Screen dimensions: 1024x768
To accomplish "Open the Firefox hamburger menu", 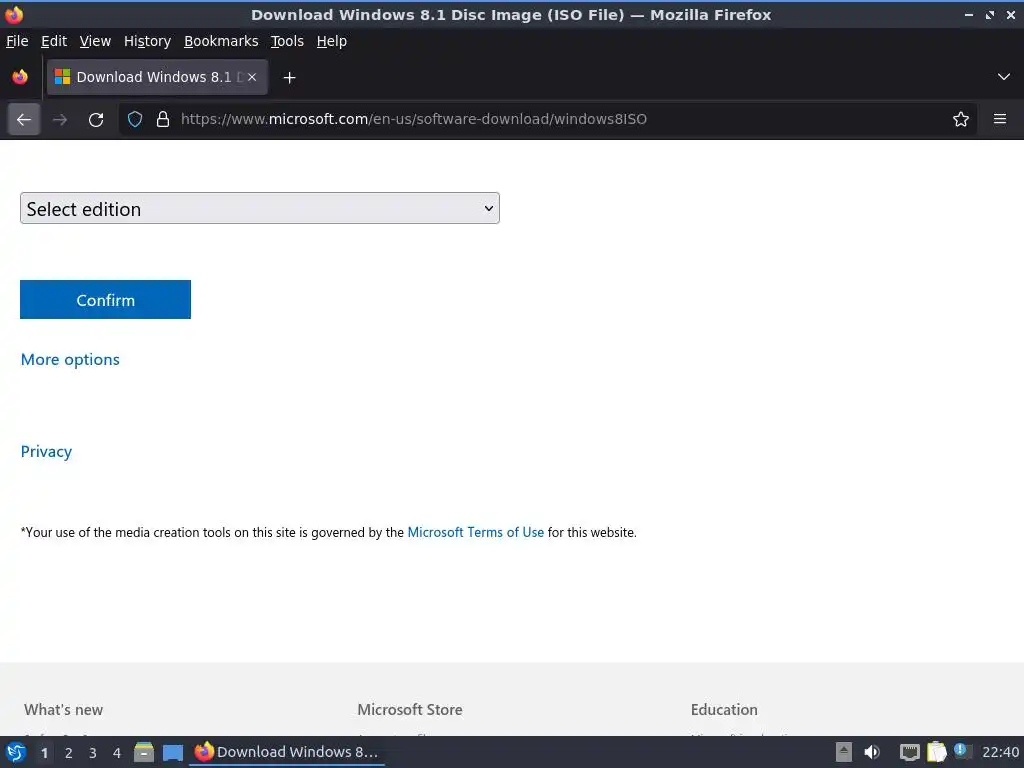I will 1000,119.
